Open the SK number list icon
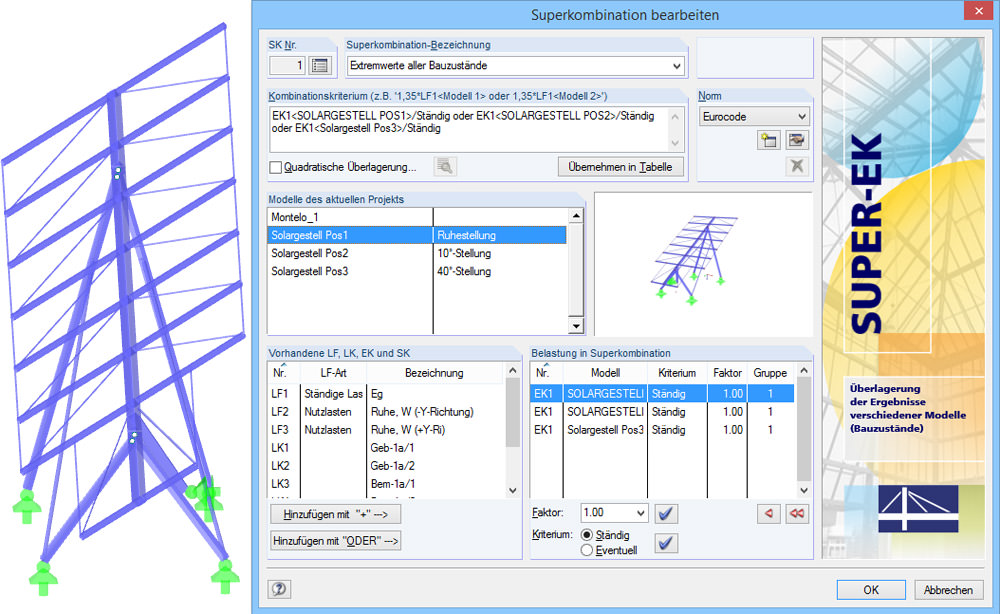Screen dimensions: 1000x614 coord(320,66)
